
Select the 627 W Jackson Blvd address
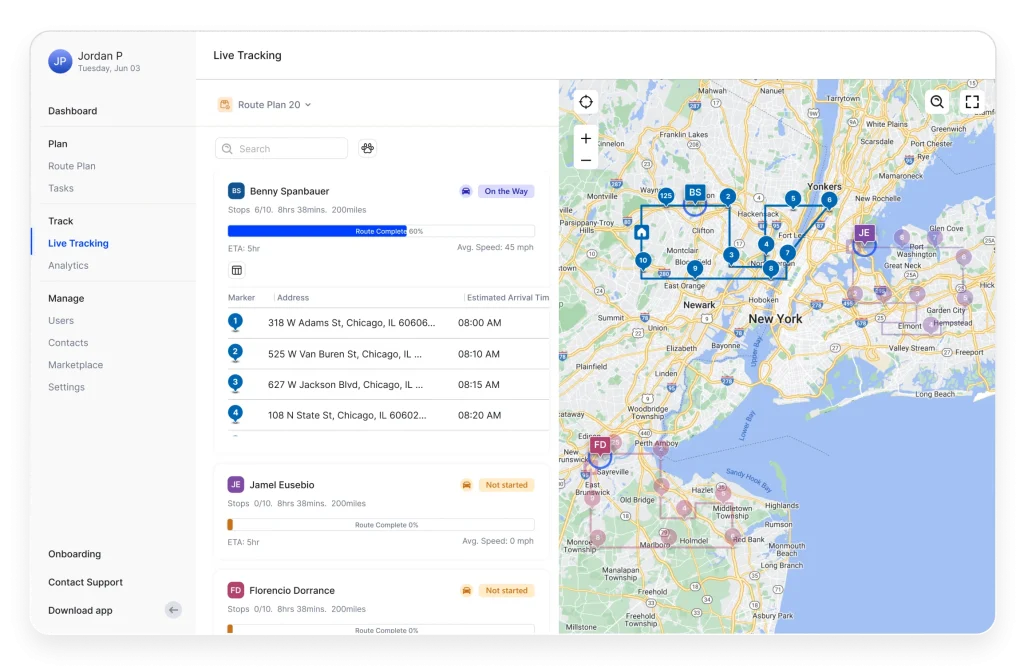click(345, 385)
